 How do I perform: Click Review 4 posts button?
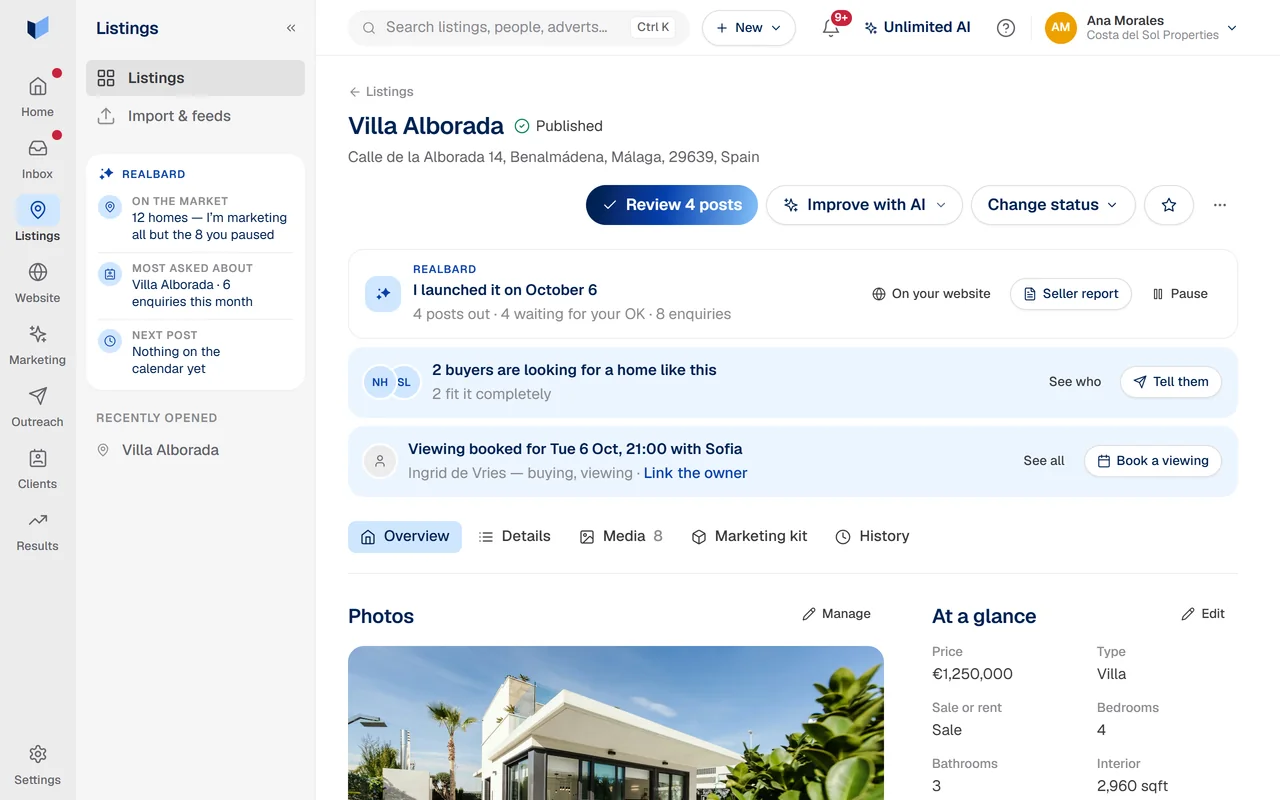(x=672, y=205)
